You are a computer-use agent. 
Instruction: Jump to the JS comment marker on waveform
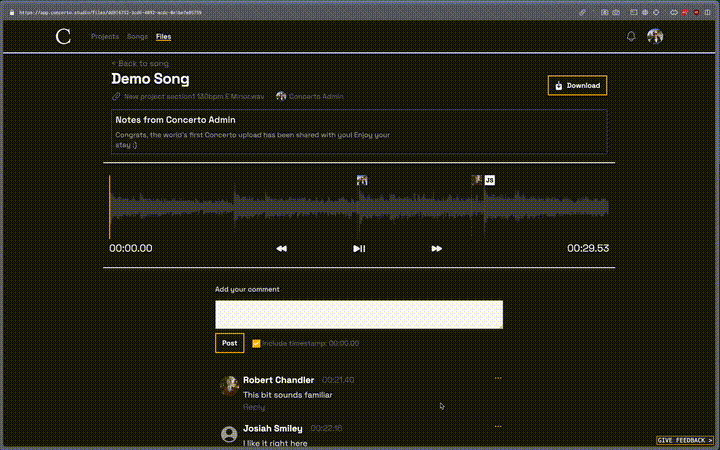tap(489, 180)
